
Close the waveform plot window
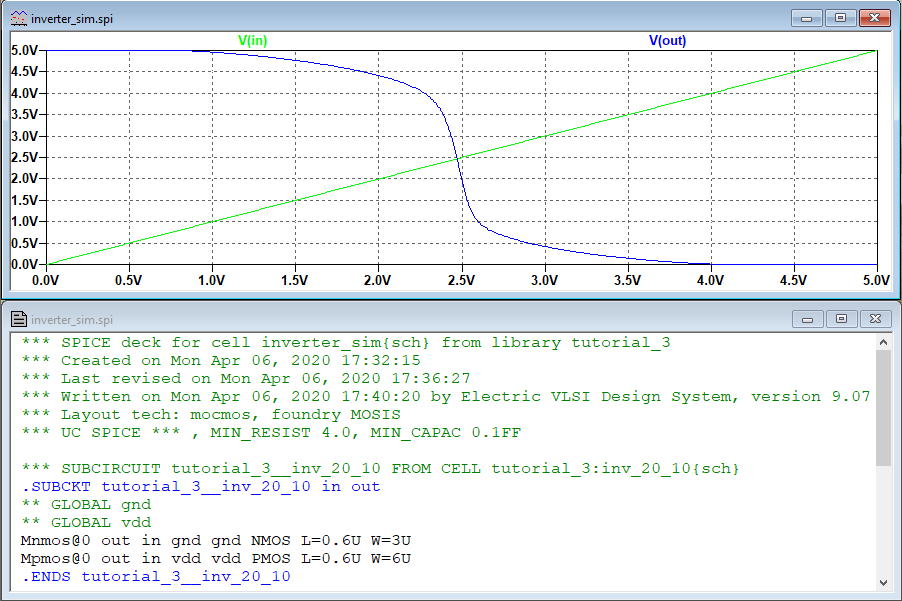point(874,18)
